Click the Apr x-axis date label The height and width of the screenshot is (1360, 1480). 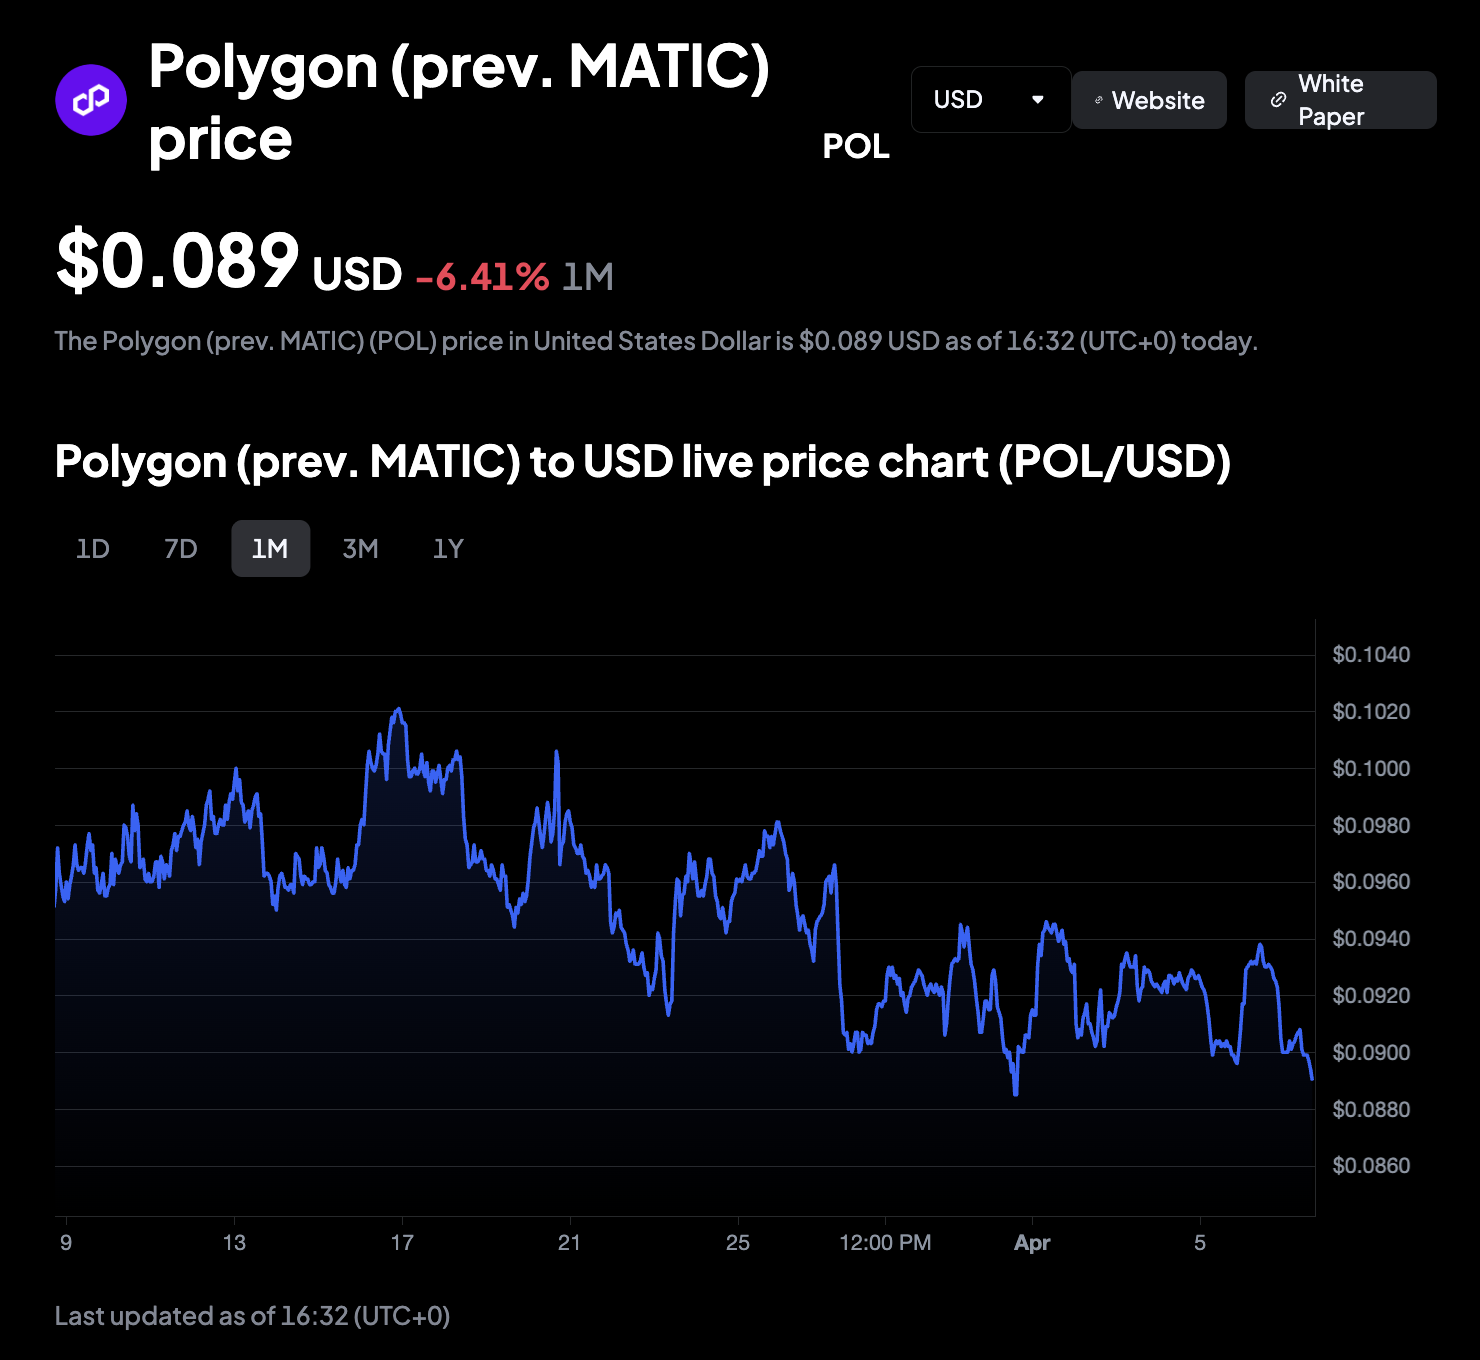(x=1032, y=1243)
